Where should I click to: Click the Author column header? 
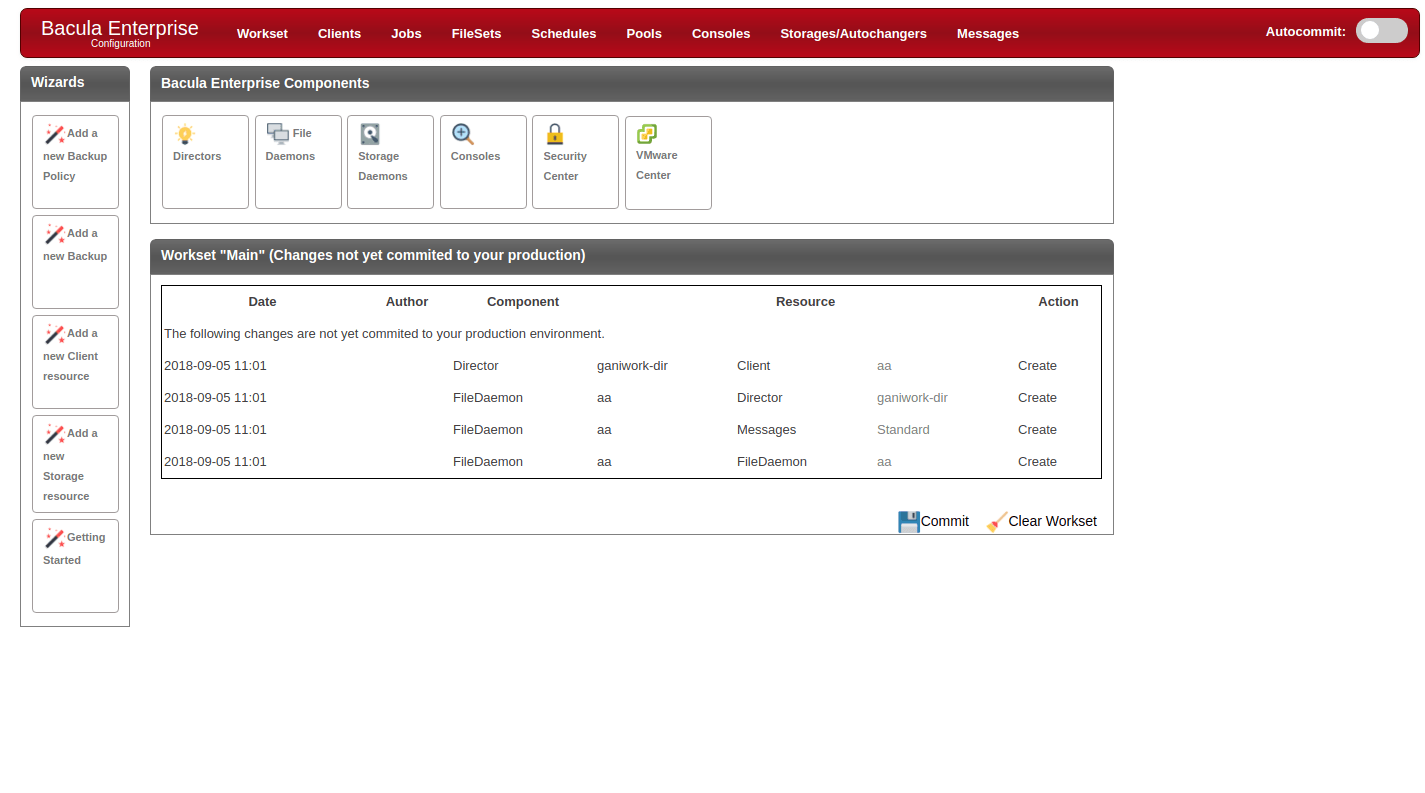coord(407,302)
